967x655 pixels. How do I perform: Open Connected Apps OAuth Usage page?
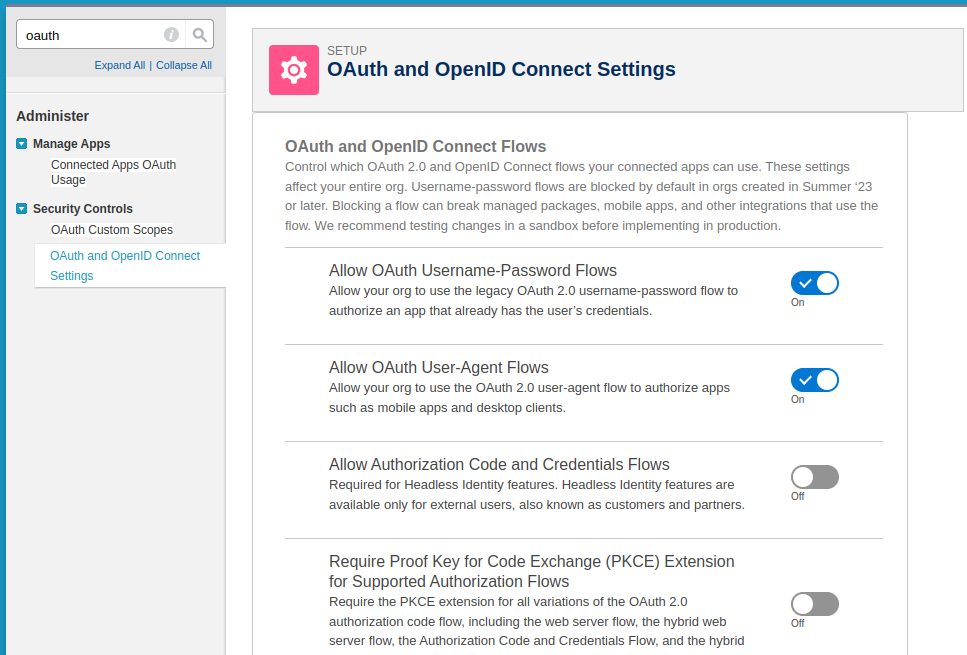point(113,172)
